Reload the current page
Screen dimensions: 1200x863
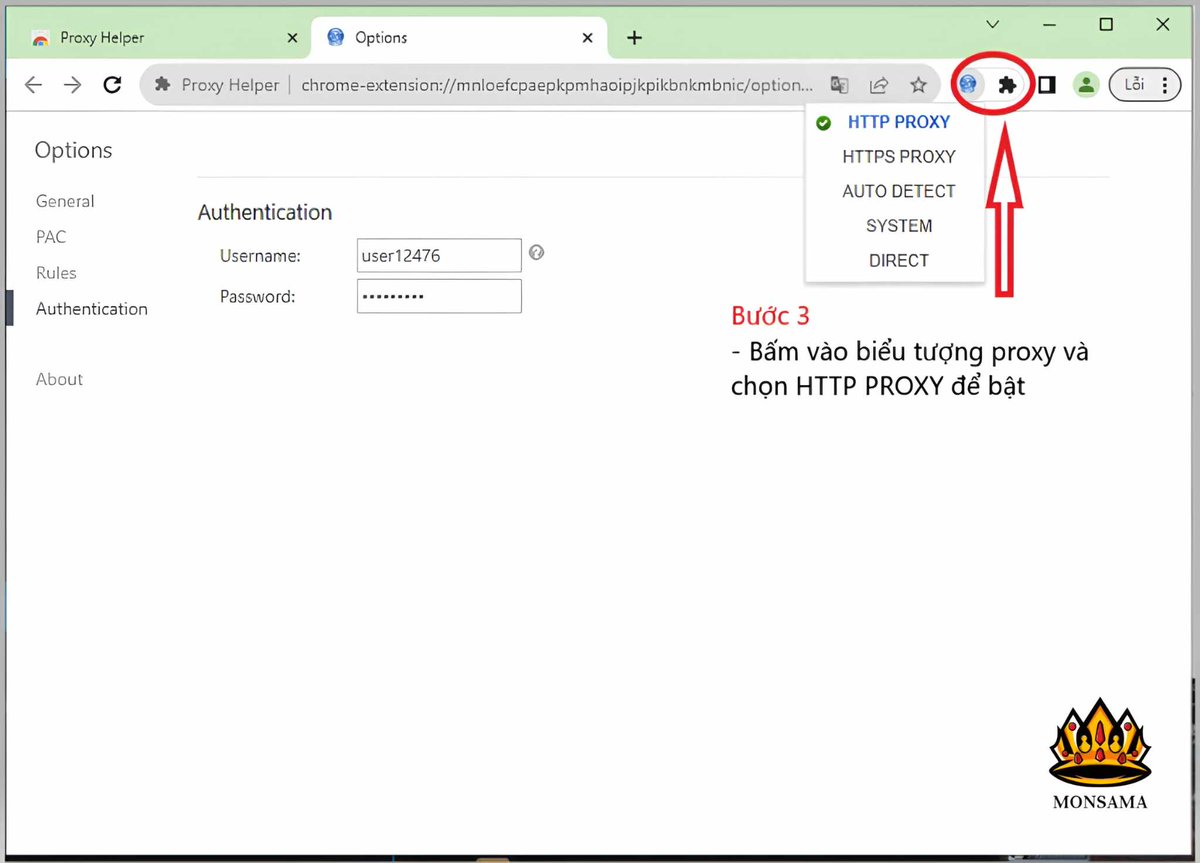[113, 85]
